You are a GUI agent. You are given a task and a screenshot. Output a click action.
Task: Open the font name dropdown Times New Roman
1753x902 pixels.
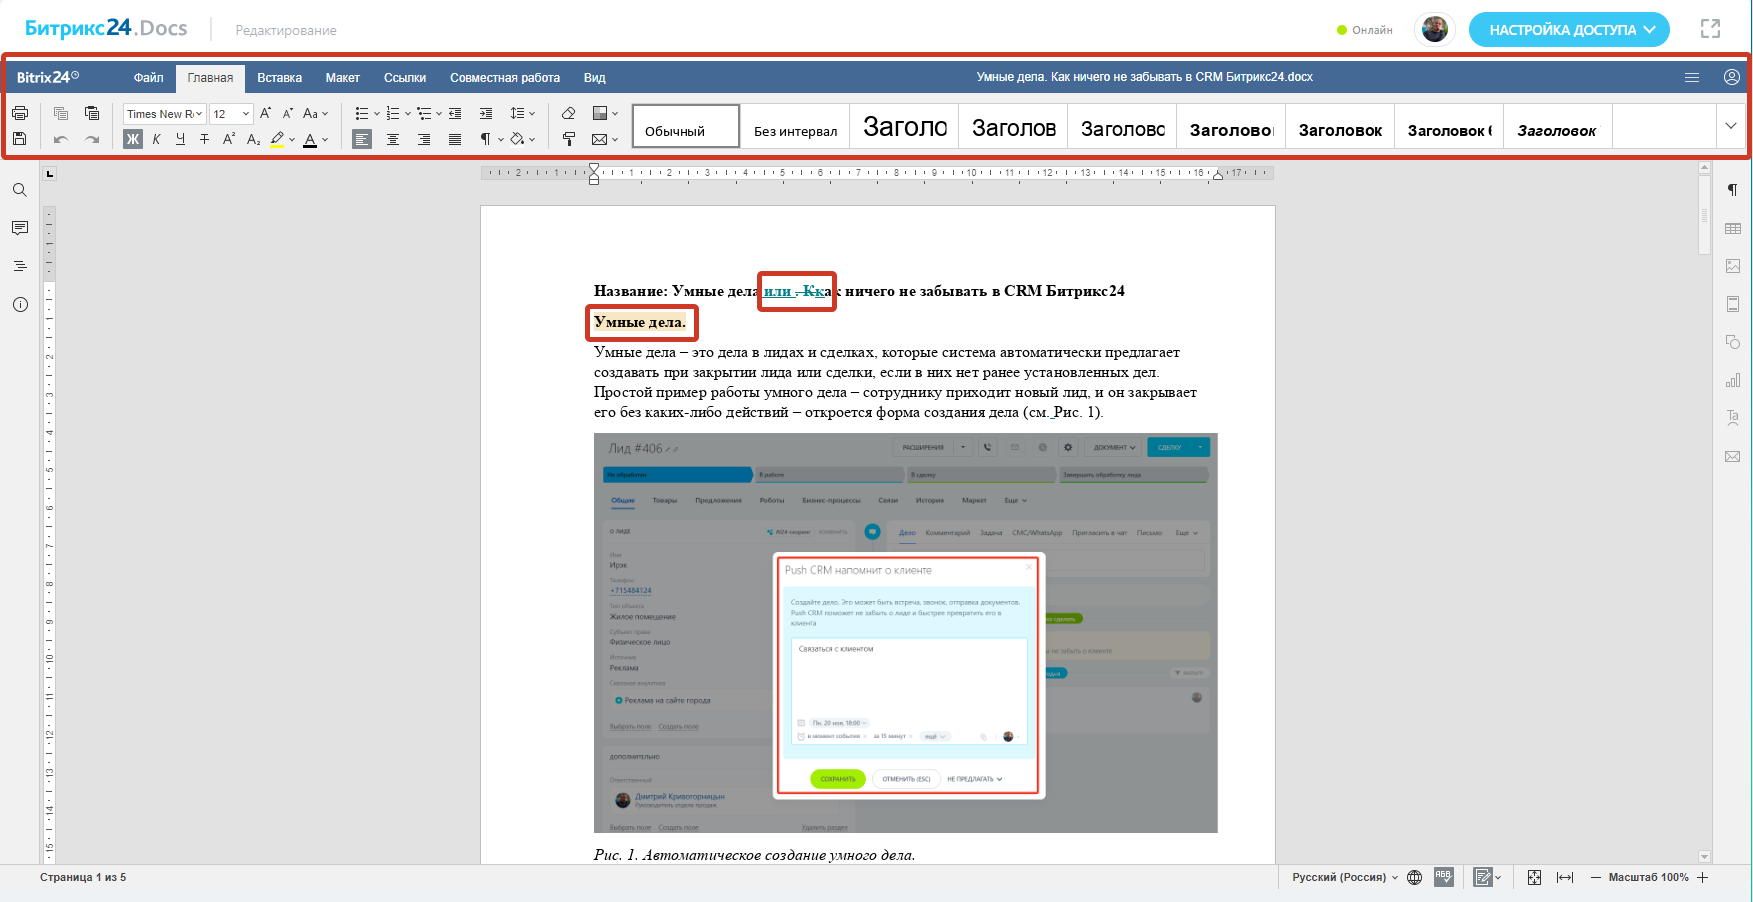point(165,113)
